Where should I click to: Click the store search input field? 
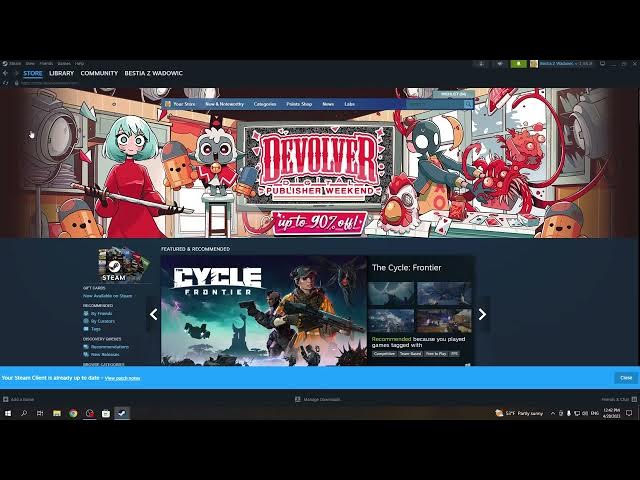(x=435, y=104)
